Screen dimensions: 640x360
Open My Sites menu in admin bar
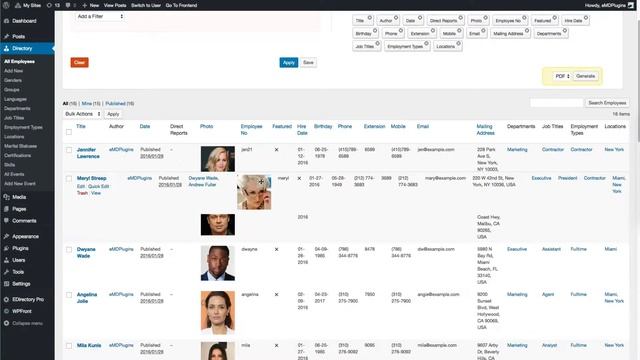pyautogui.click(x=28, y=5)
